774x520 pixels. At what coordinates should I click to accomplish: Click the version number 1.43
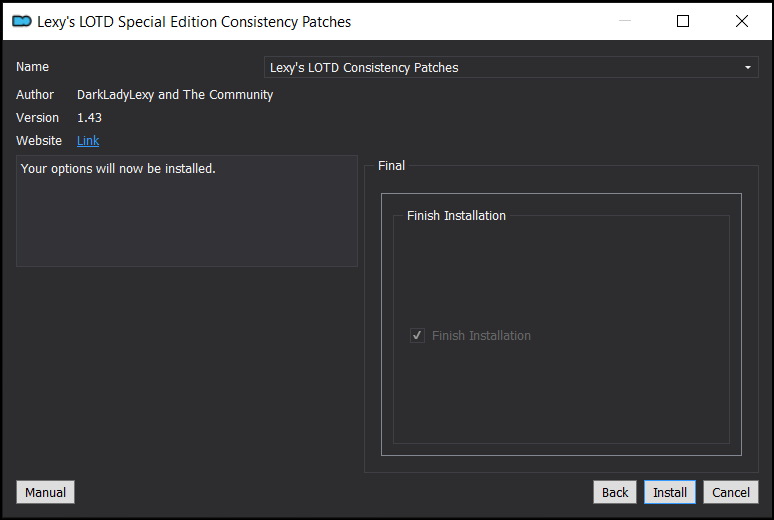[89, 118]
